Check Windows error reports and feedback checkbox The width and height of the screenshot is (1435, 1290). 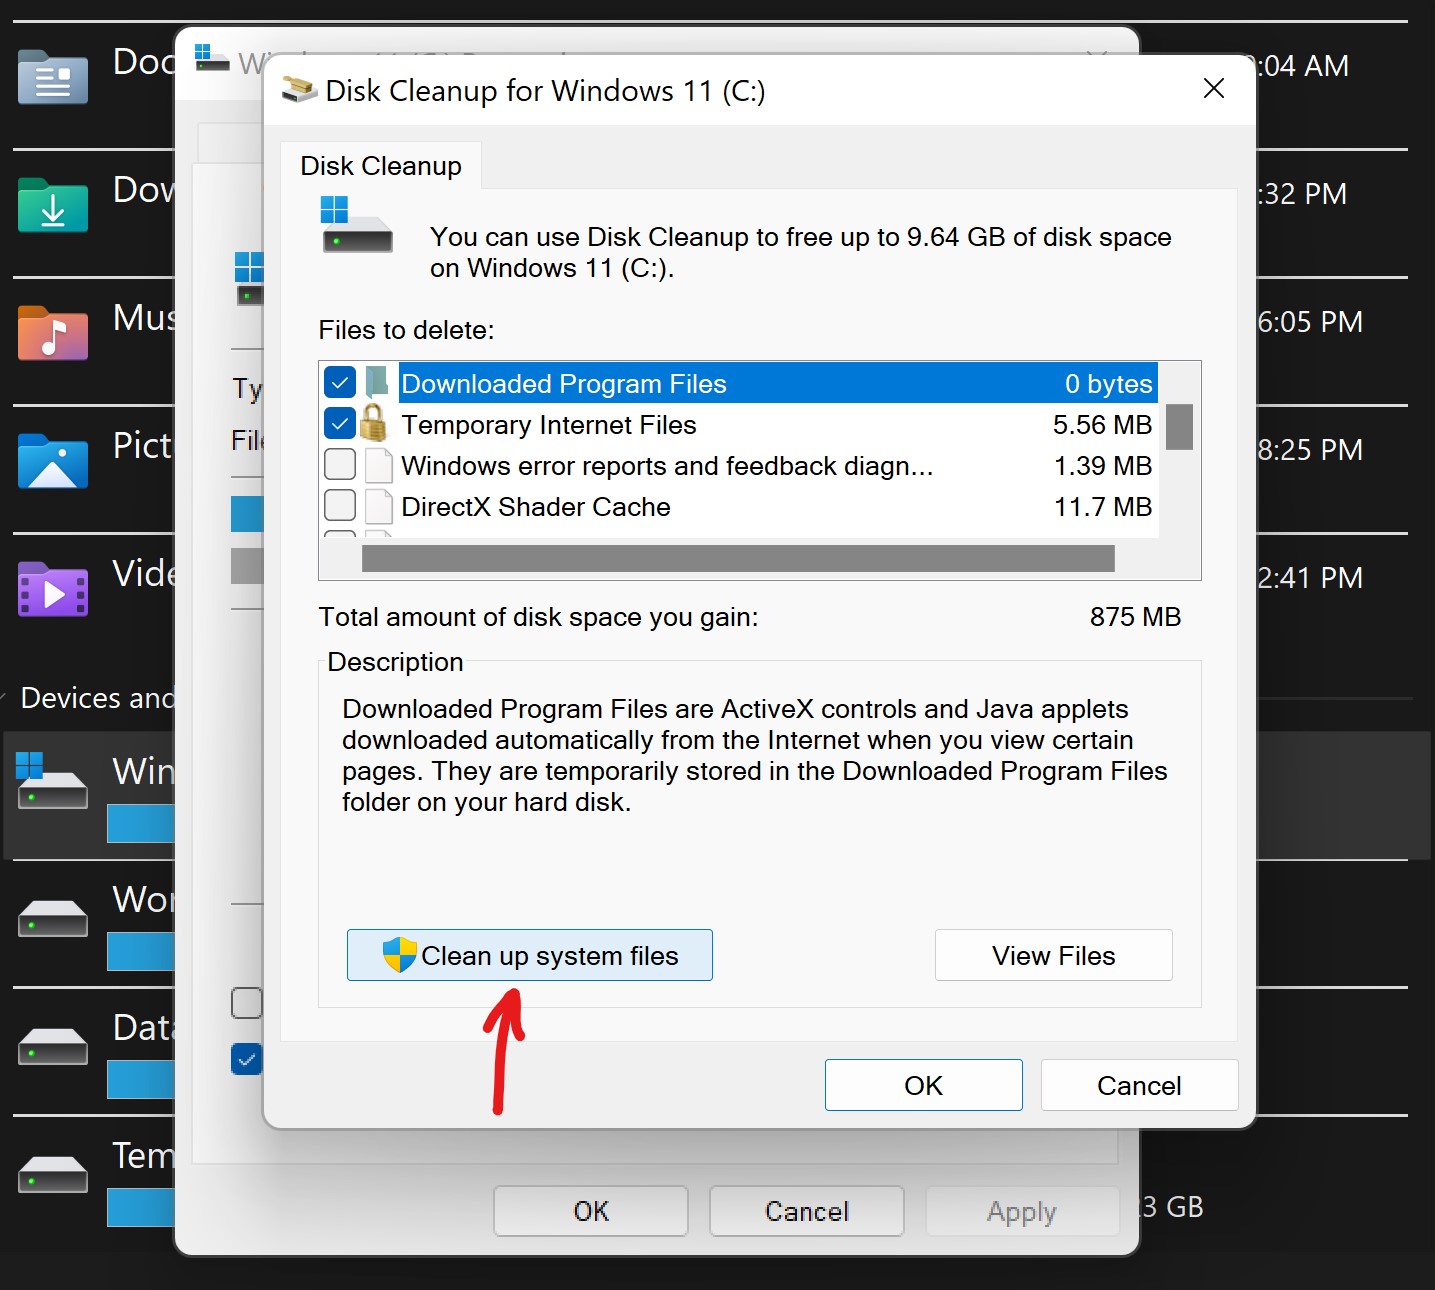[x=340, y=465]
